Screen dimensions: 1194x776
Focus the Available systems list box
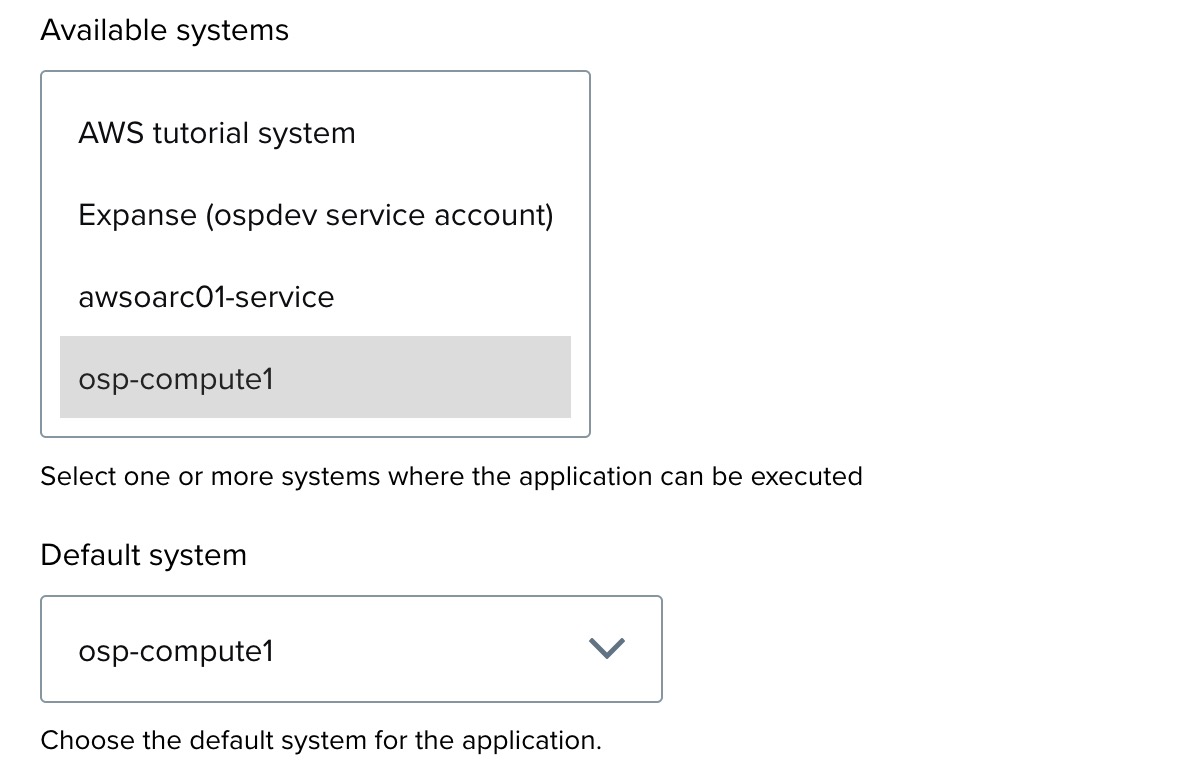(x=315, y=90)
